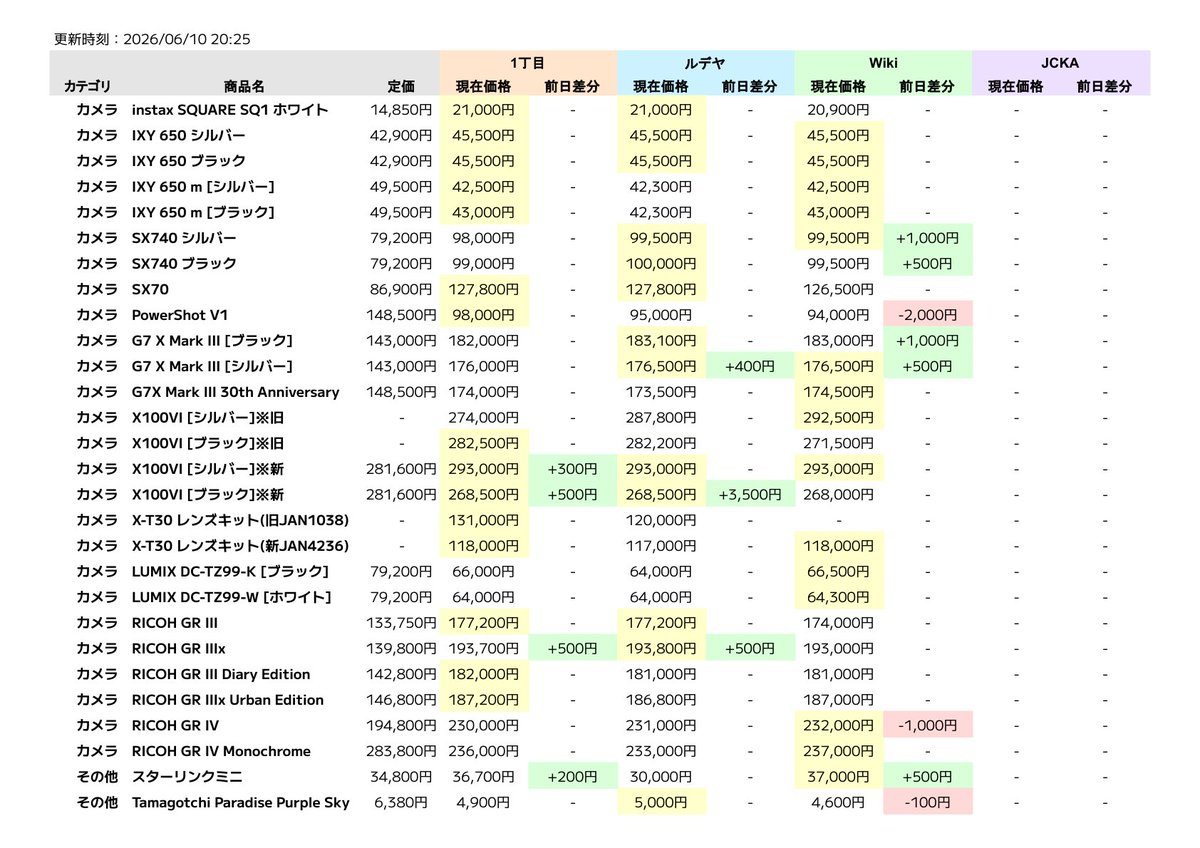1200x848 pixels.
Task: Select product name RICOH GR III Diary Edition
Action: [221, 674]
